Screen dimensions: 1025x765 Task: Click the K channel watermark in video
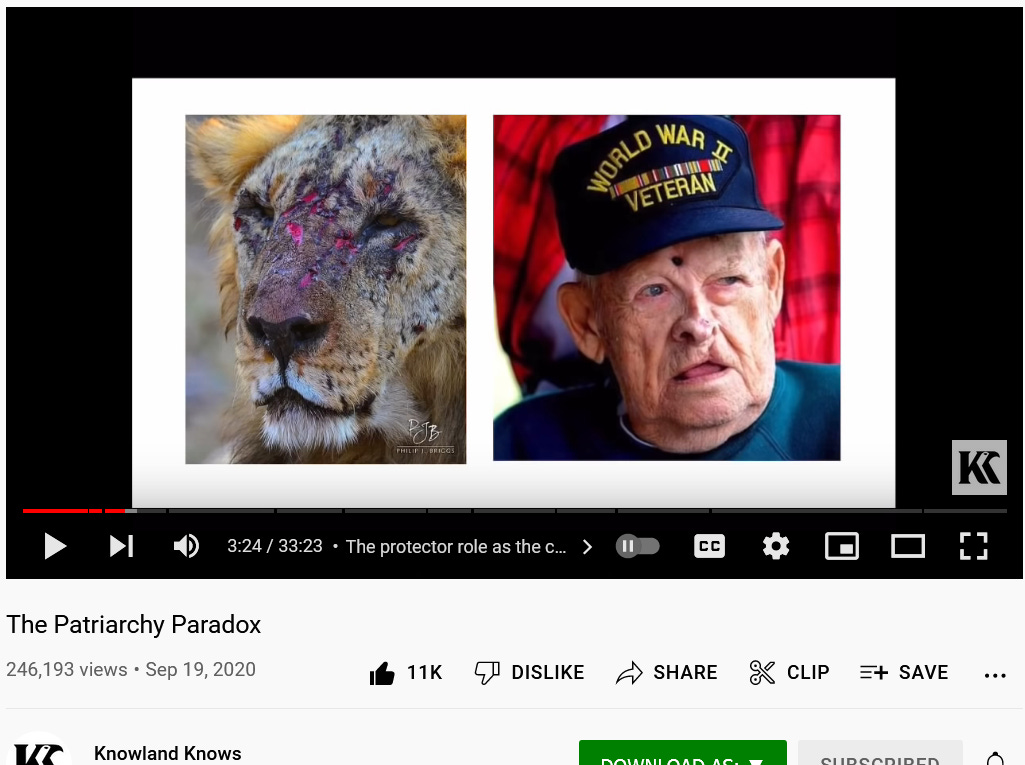979,468
